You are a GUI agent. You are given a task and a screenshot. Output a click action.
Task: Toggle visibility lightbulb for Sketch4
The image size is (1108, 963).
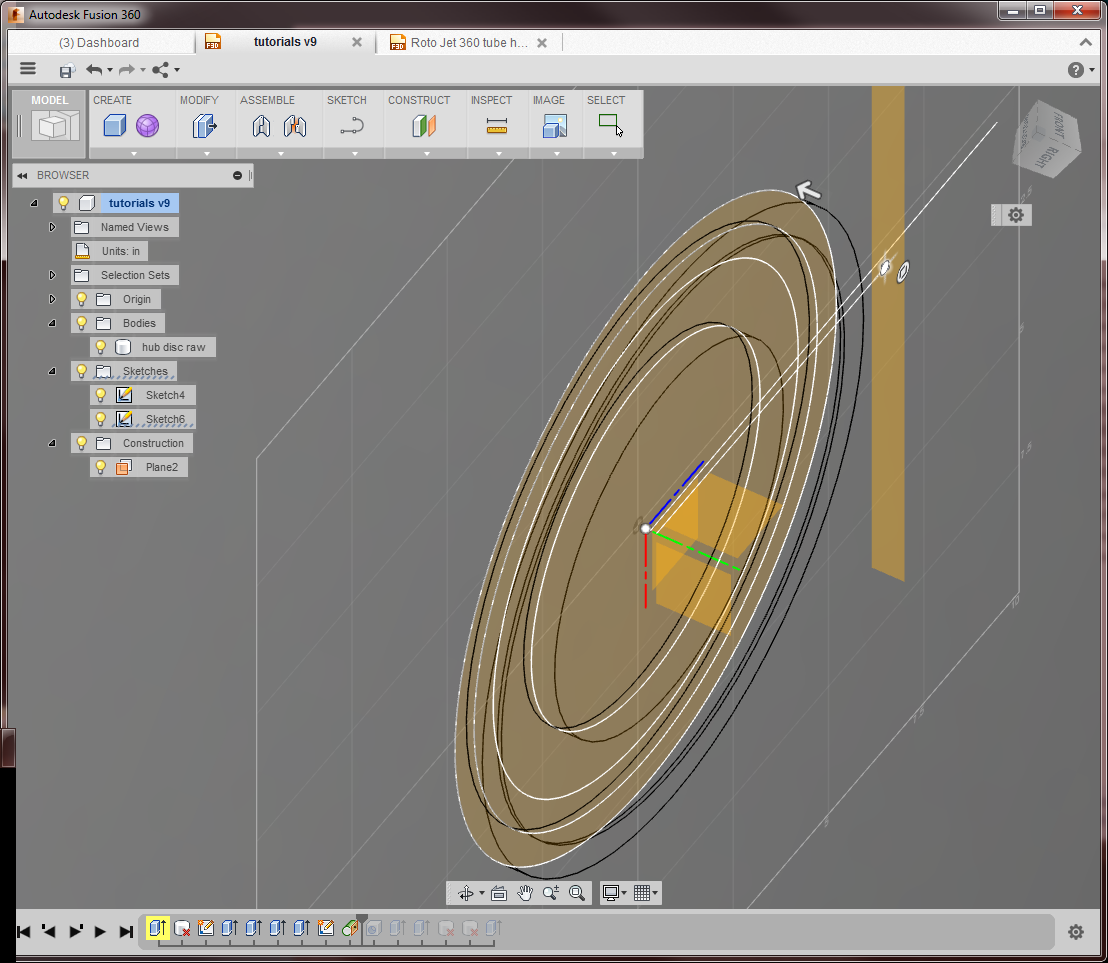100,395
